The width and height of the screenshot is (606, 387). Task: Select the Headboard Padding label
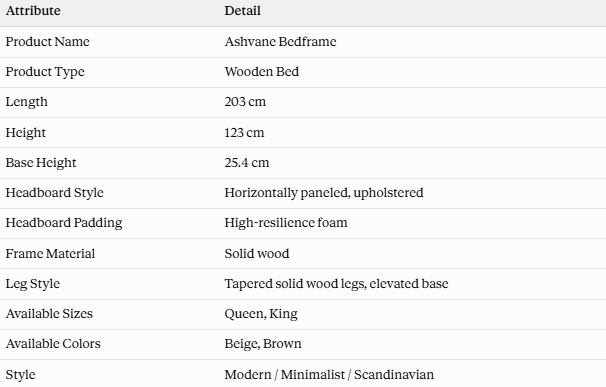(x=64, y=223)
